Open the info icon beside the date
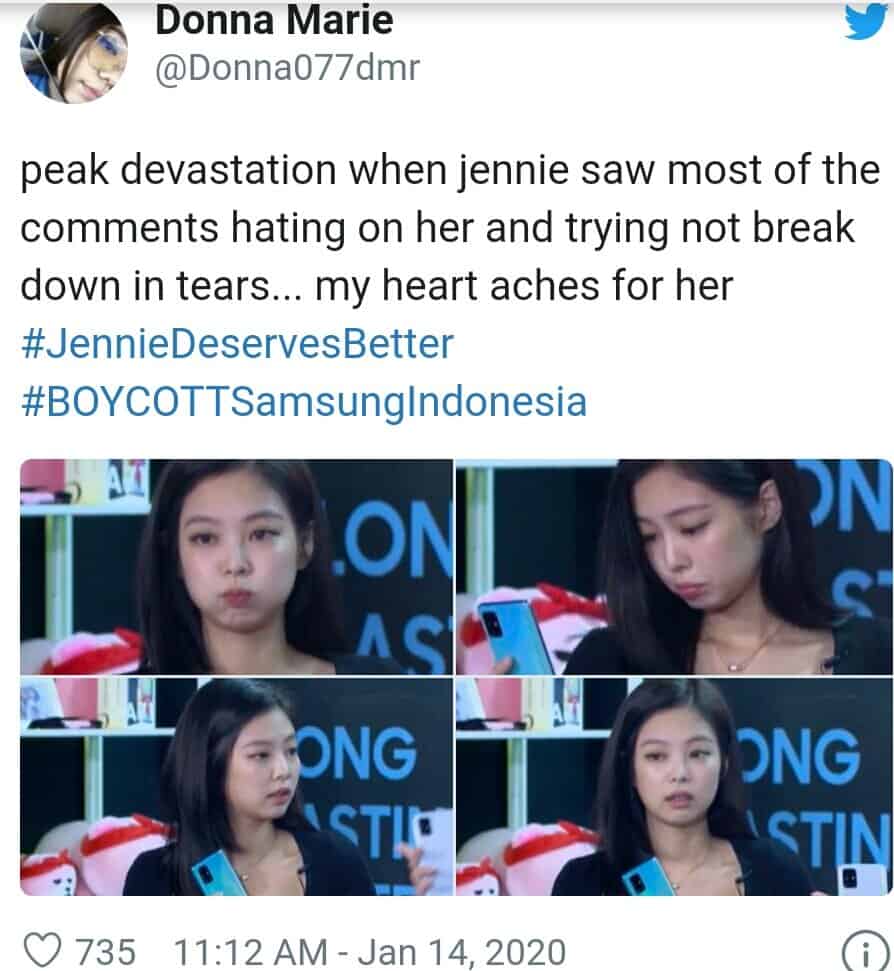Viewport: 894px width, 971px height. tap(866, 955)
